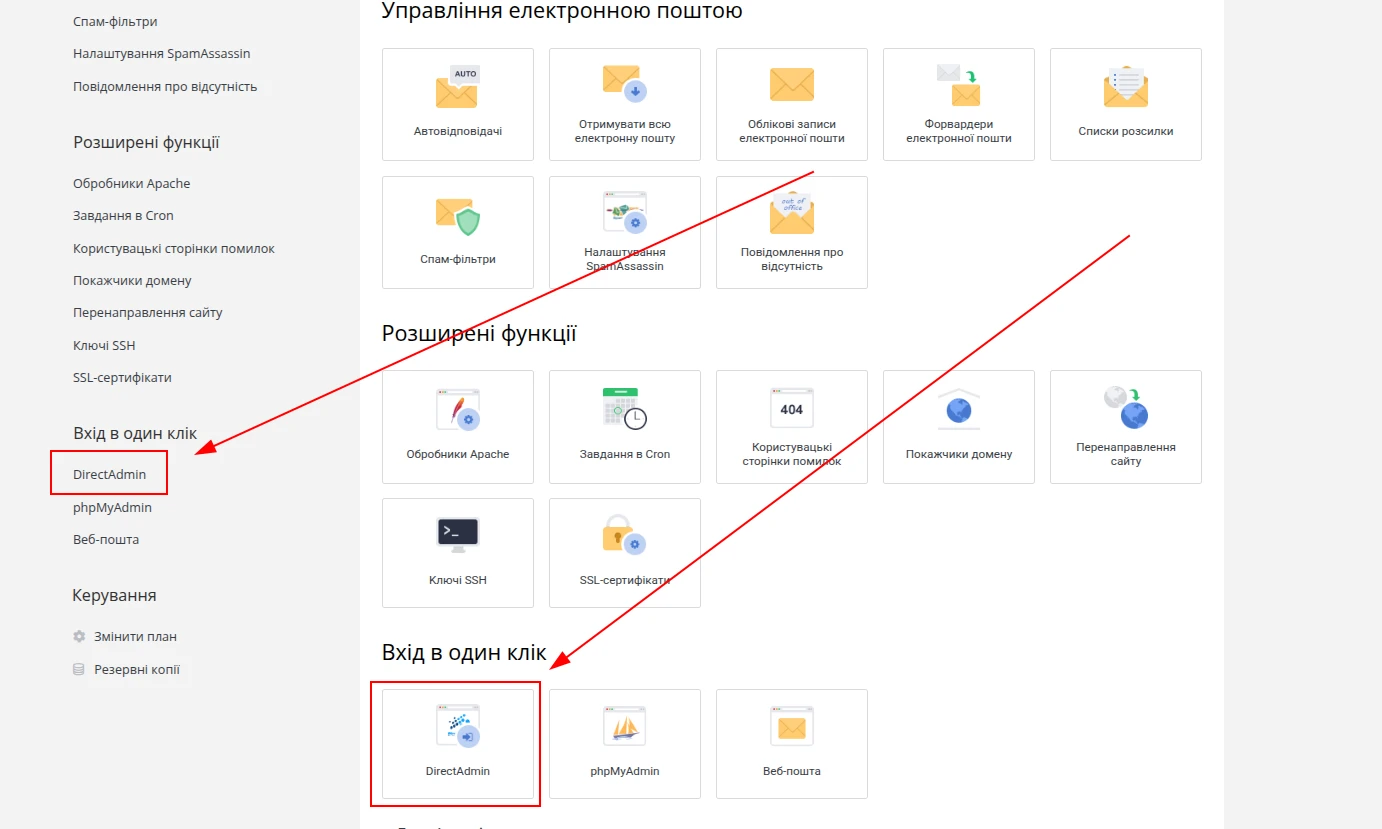Viewport: 1382px width, 829px height.
Task: Open the Покажчики домену globe icon
Action: point(959,409)
